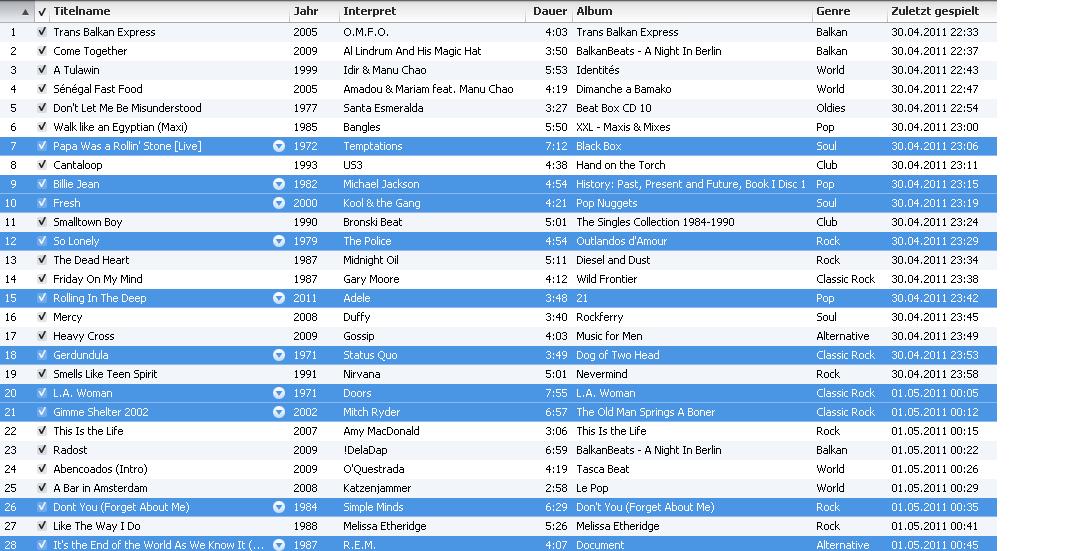Screen dimensions: 1080x551
Task: Select the track The Dead Heart
Action: 91,260
